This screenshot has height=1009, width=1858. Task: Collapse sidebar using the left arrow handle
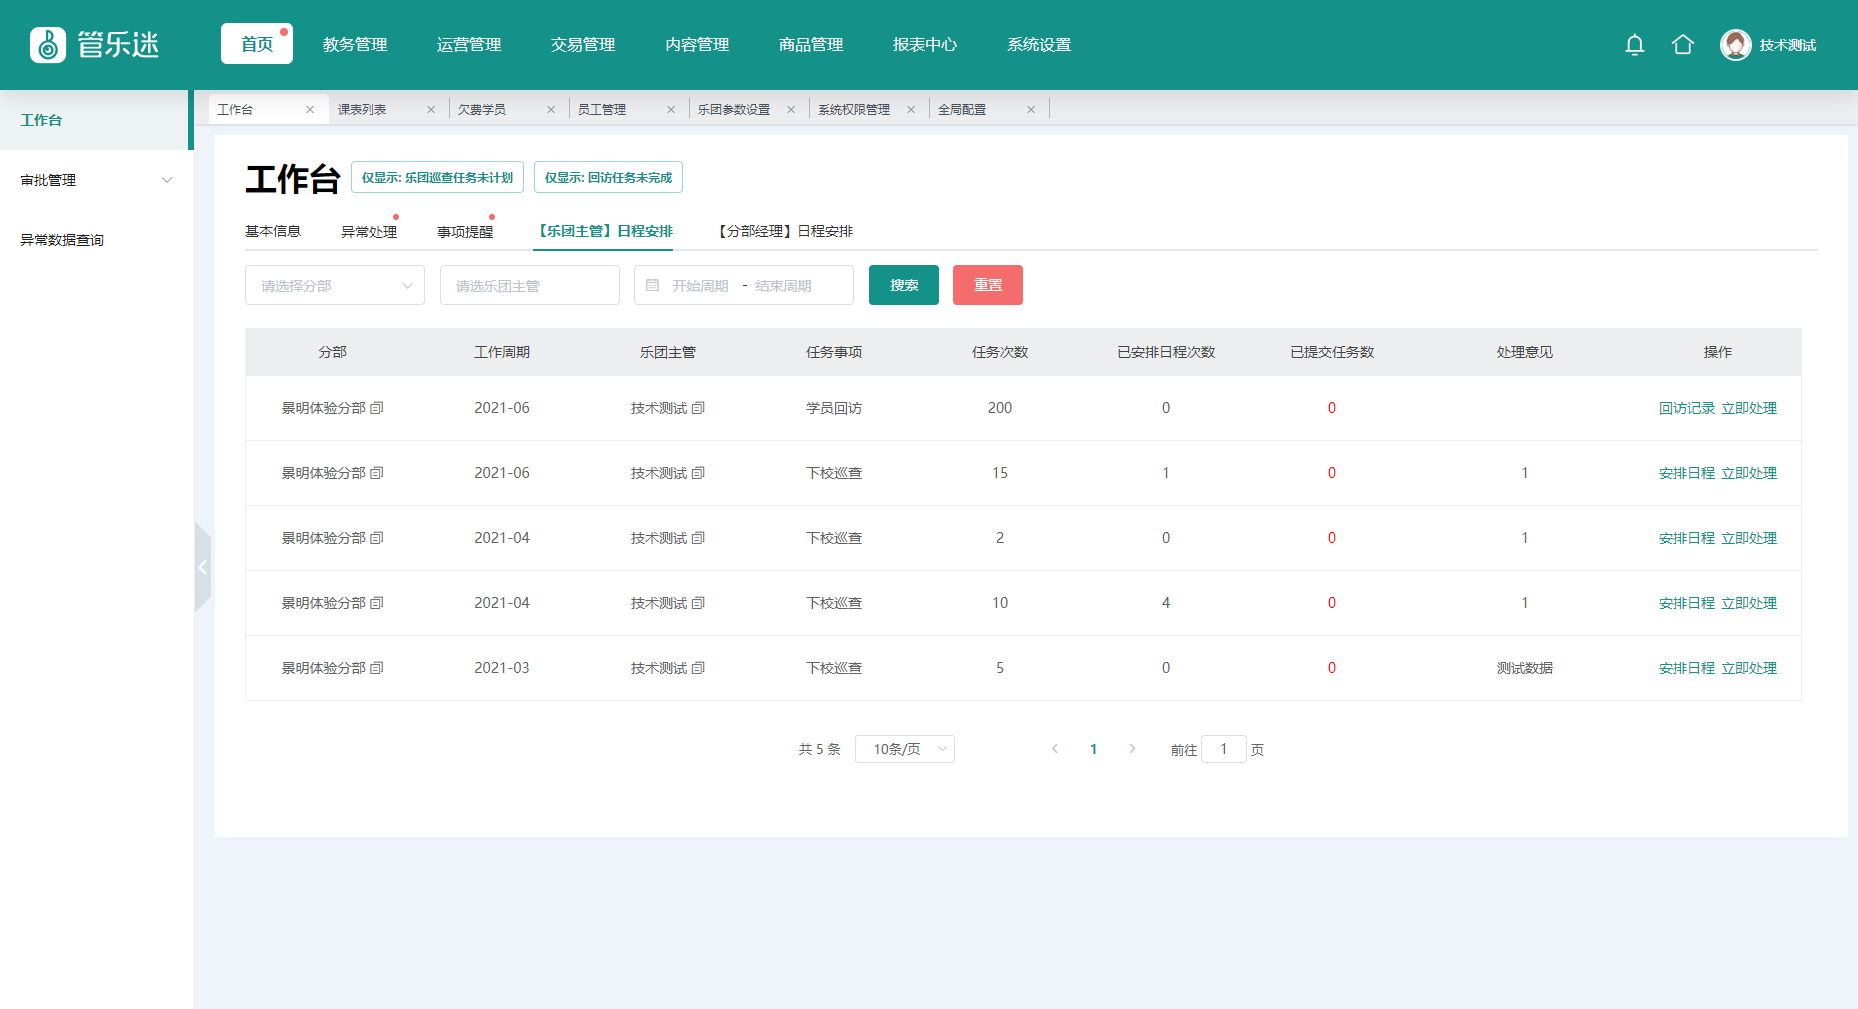pyautogui.click(x=202, y=567)
